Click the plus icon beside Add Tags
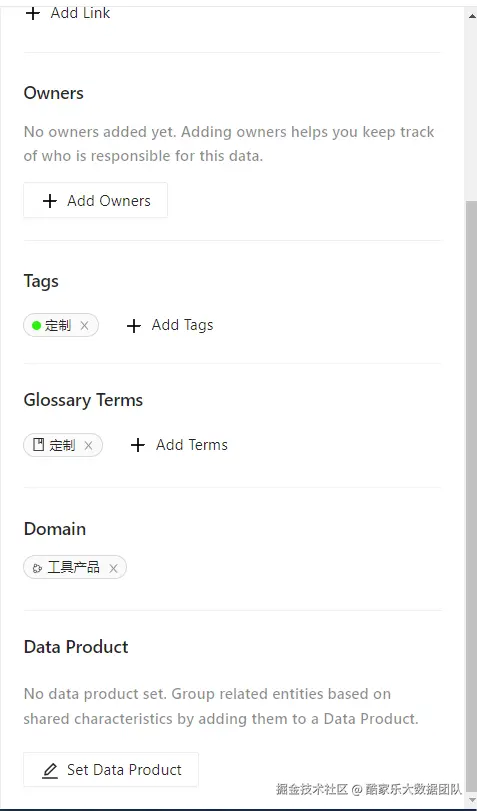Screen dimensions: 477x811 pos(133,326)
